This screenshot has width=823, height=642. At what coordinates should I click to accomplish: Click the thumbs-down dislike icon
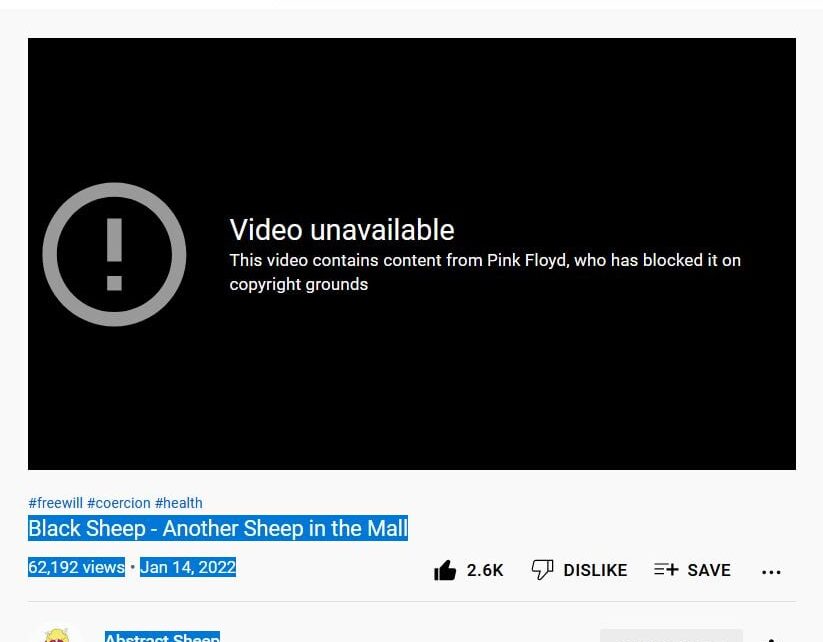(x=542, y=570)
